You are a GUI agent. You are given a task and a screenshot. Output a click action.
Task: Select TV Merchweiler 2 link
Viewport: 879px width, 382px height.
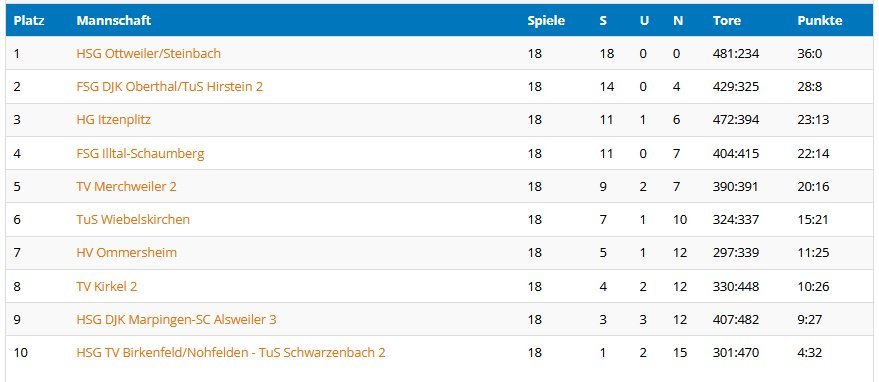126,186
